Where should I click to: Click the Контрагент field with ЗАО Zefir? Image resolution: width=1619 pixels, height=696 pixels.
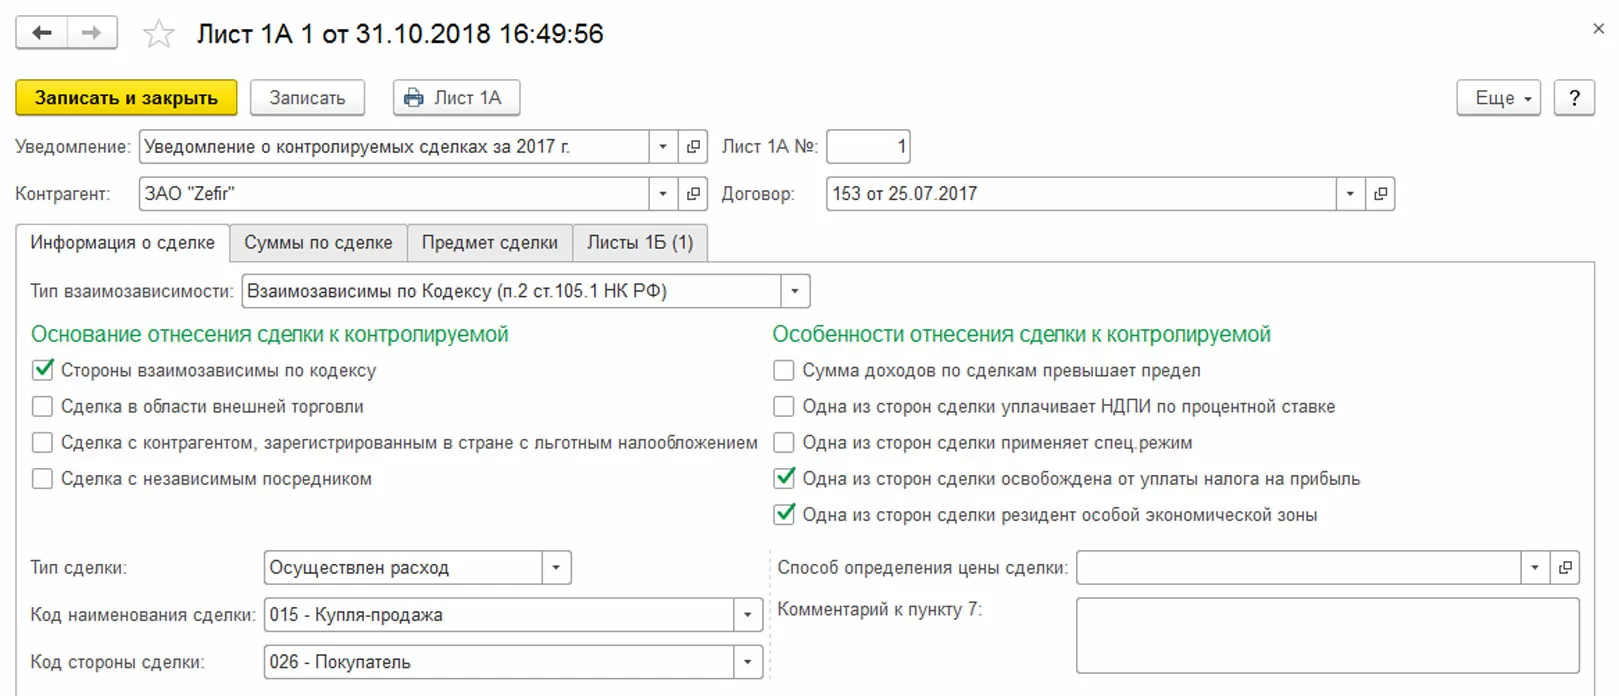coord(394,194)
